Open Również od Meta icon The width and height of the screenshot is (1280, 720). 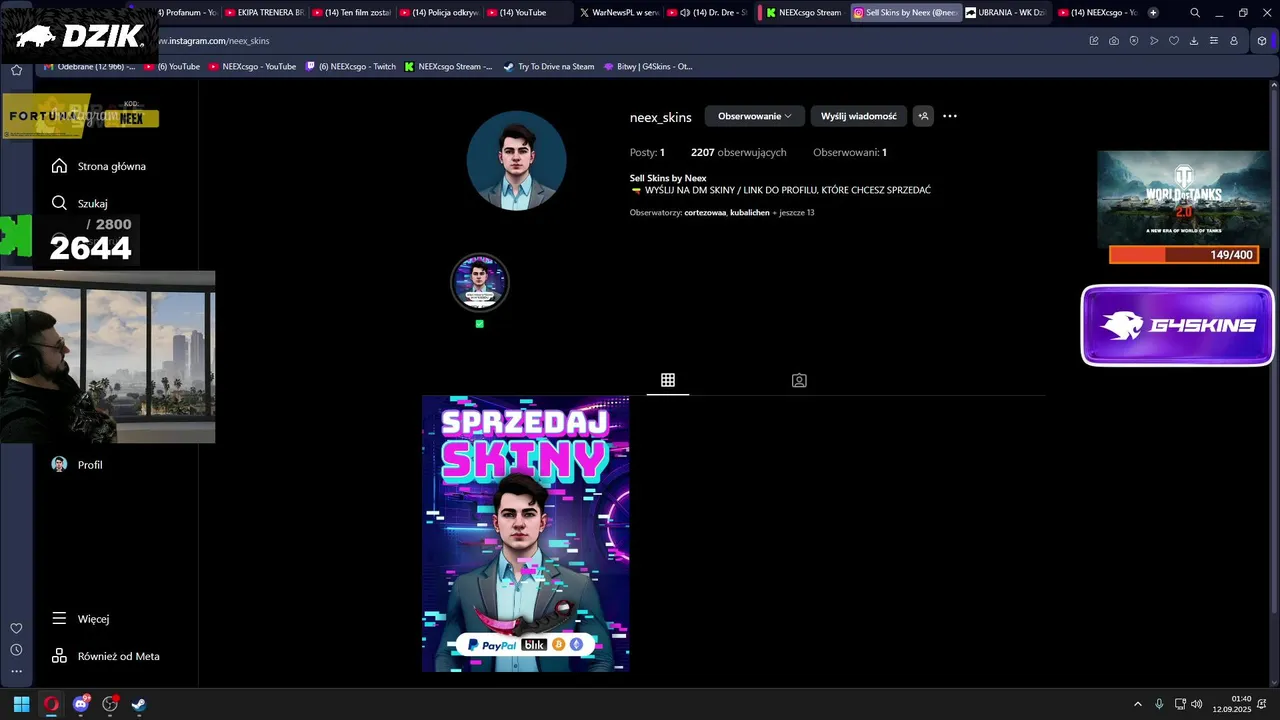[x=59, y=656]
